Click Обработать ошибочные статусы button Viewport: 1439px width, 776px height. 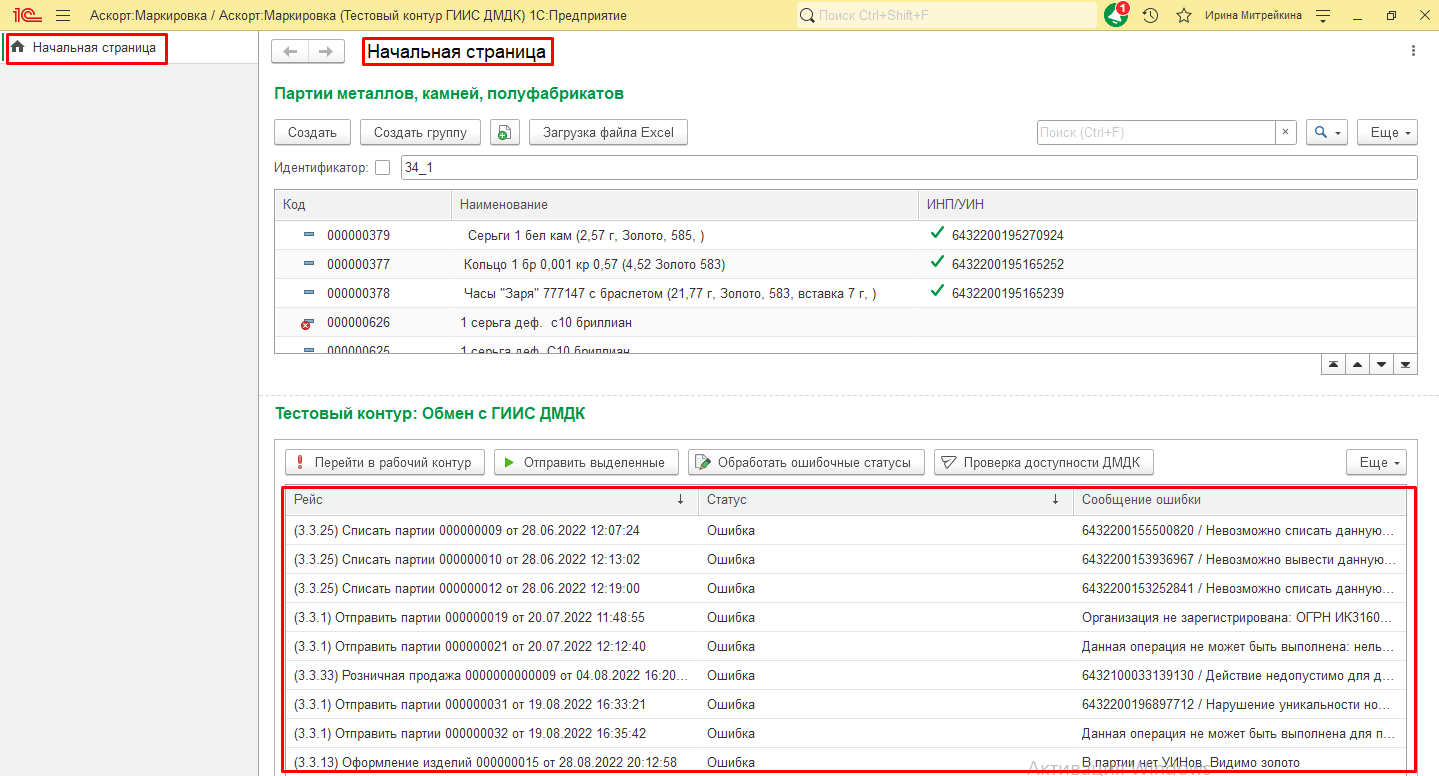[x=806, y=462]
